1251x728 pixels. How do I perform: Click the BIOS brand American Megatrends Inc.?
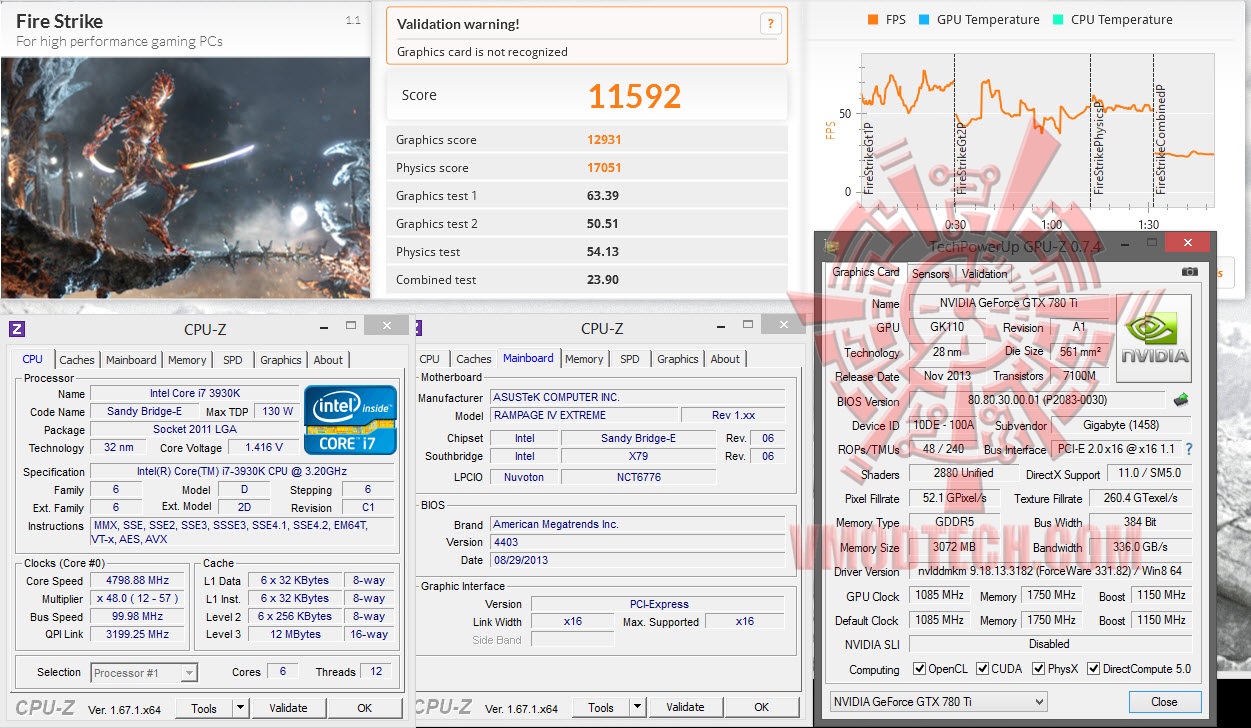[637, 524]
